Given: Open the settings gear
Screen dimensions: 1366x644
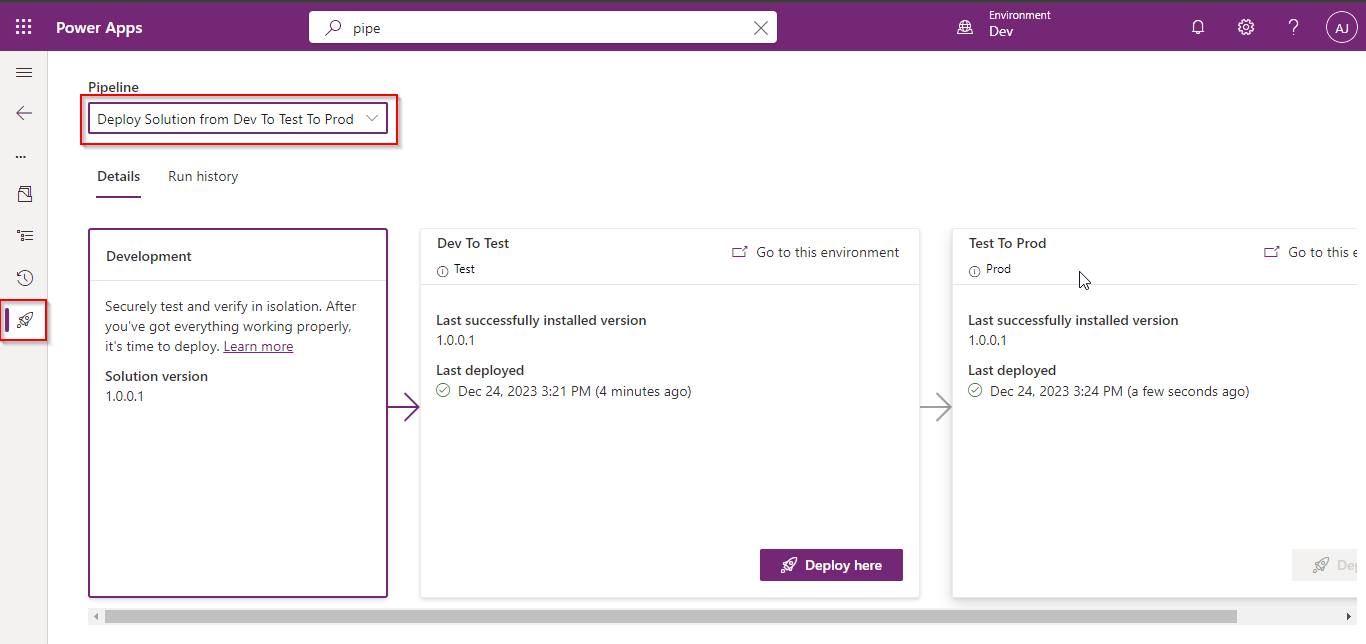Looking at the screenshot, I should point(1246,28).
